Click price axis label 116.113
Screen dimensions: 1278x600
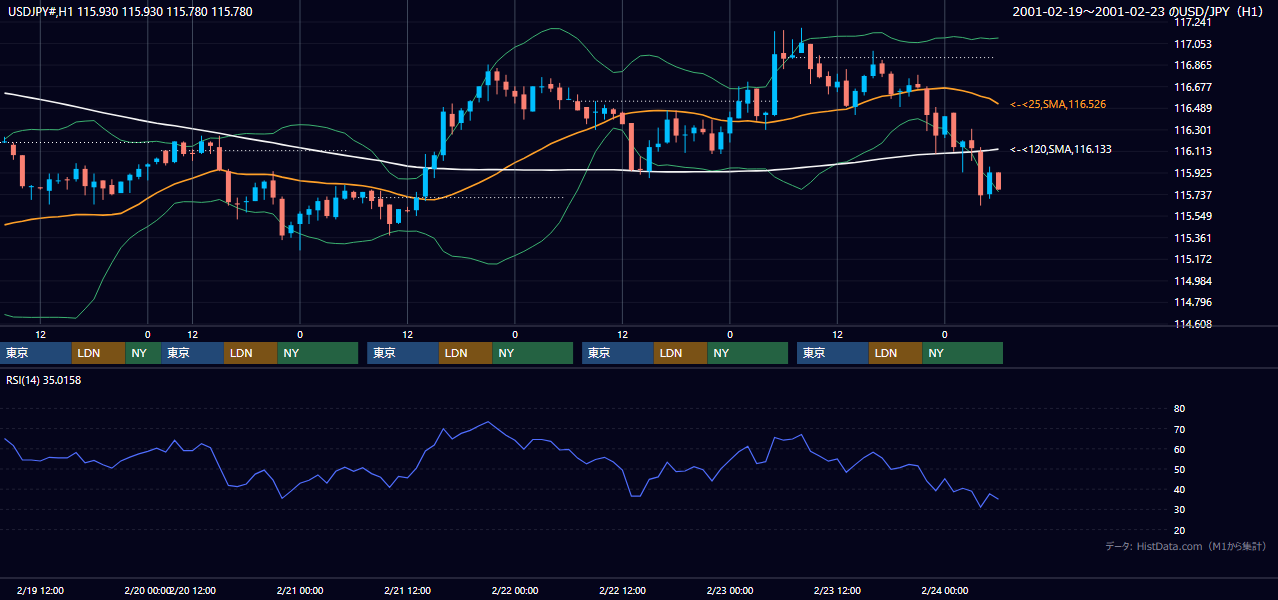tap(1192, 151)
